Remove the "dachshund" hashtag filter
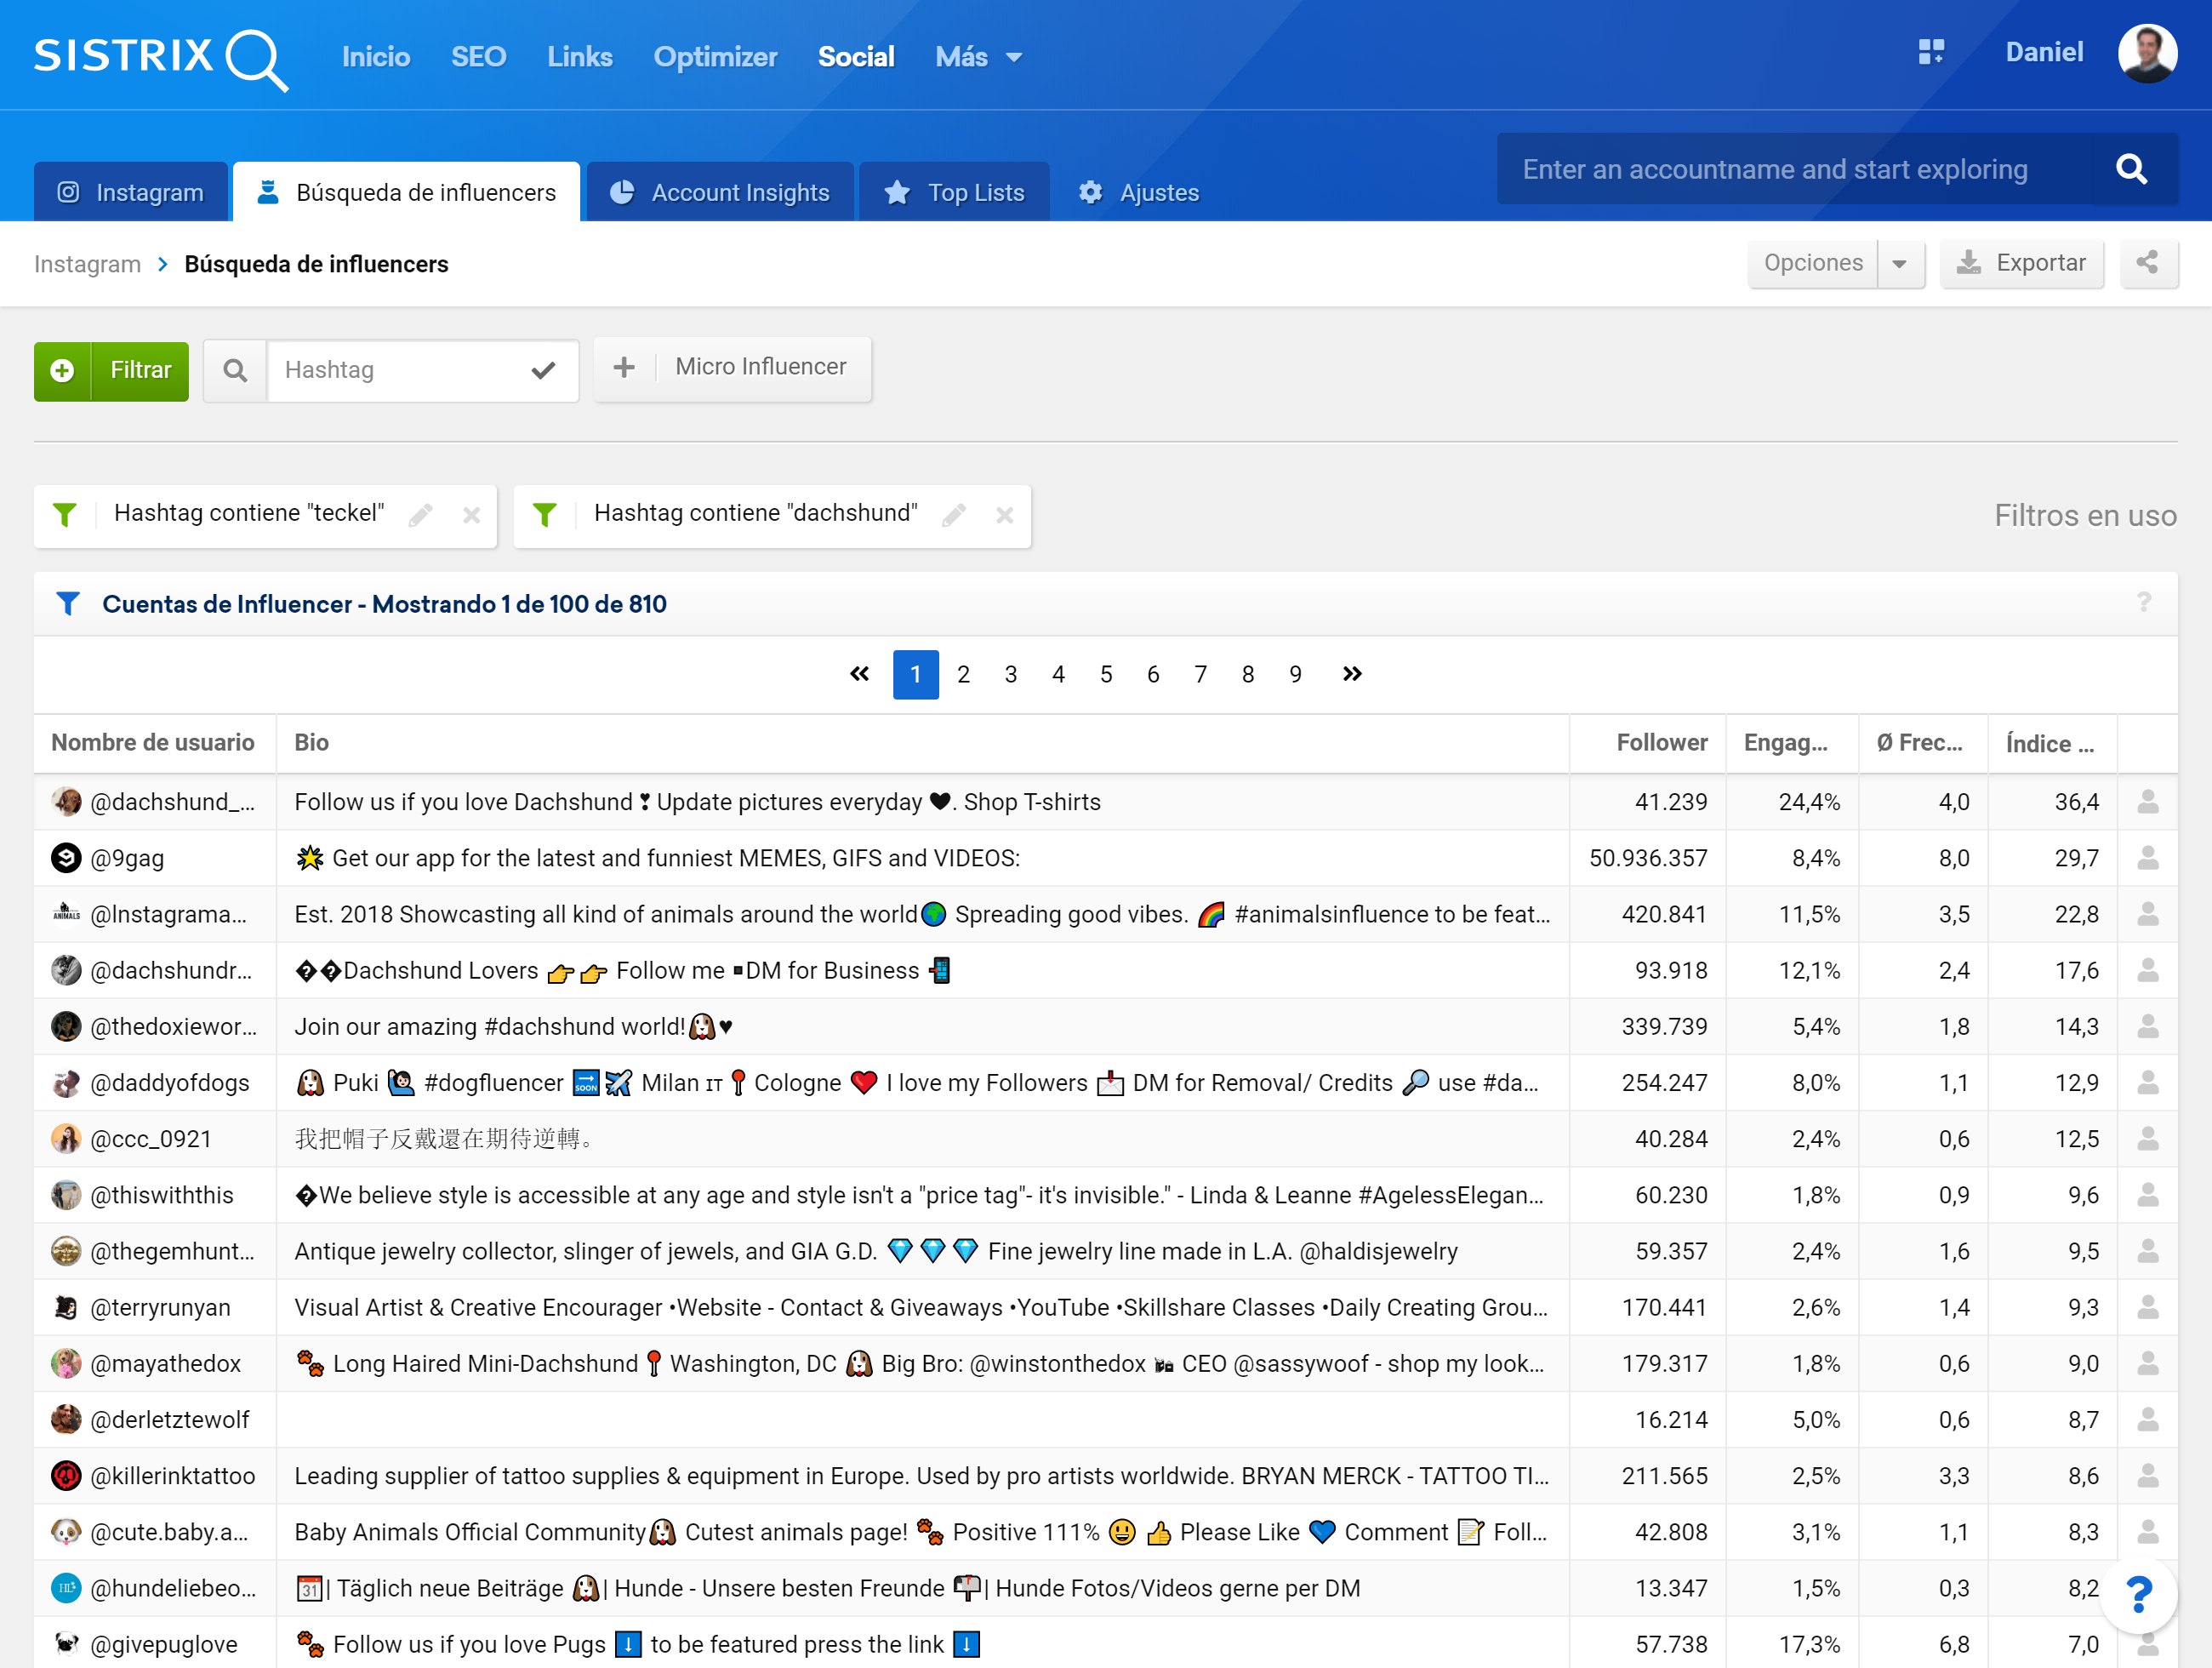Screen dimensions: 2212x1668 [1004, 515]
